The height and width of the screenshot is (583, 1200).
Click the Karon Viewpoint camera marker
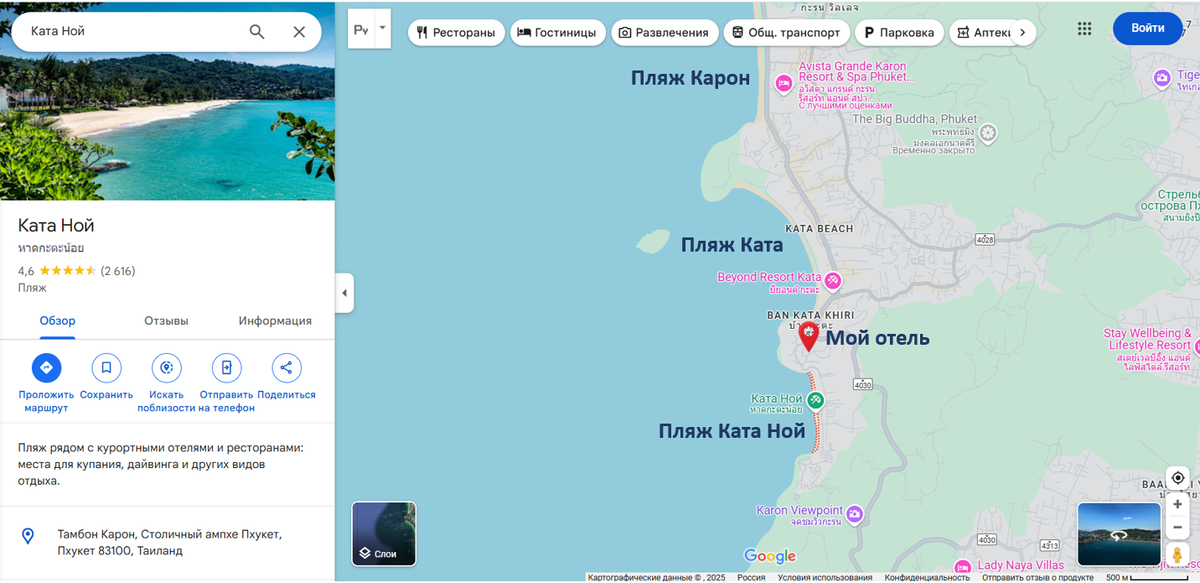(854, 514)
